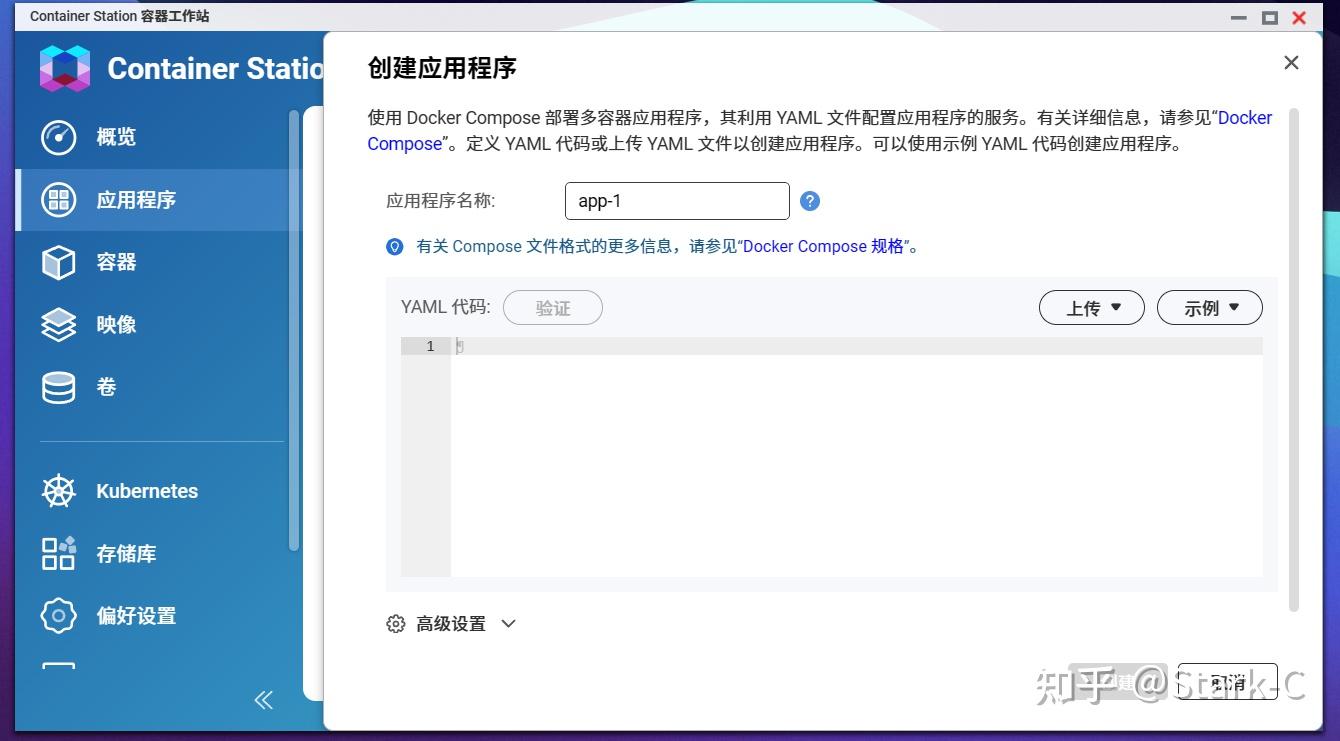Open the 概览 (Overview) section icon
The image size is (1340, 741).
click(58, 137)
